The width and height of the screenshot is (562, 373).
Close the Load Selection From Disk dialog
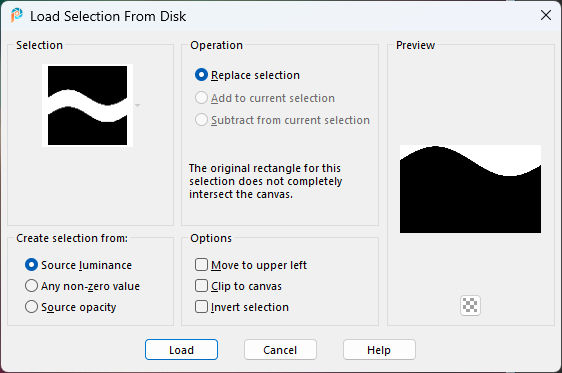coord(546,15)
